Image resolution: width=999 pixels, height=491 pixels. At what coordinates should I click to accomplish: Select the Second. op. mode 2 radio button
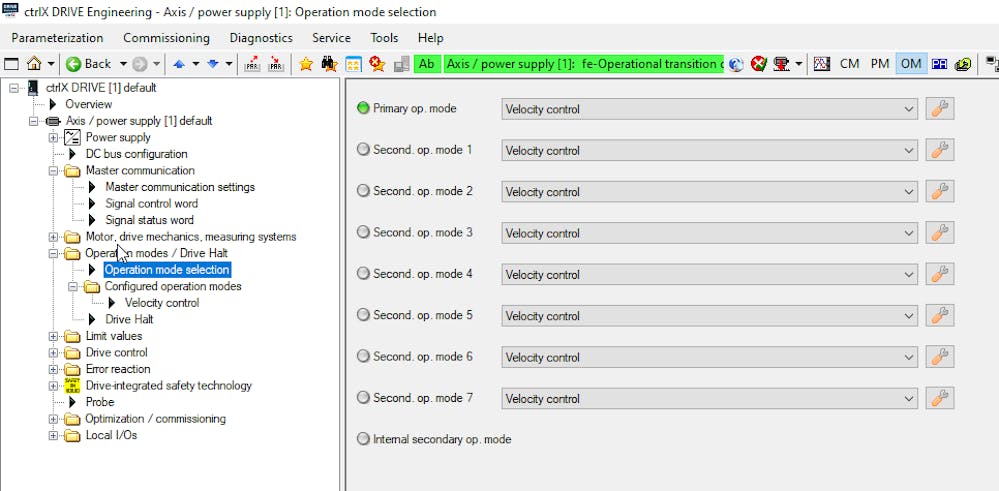363,191
